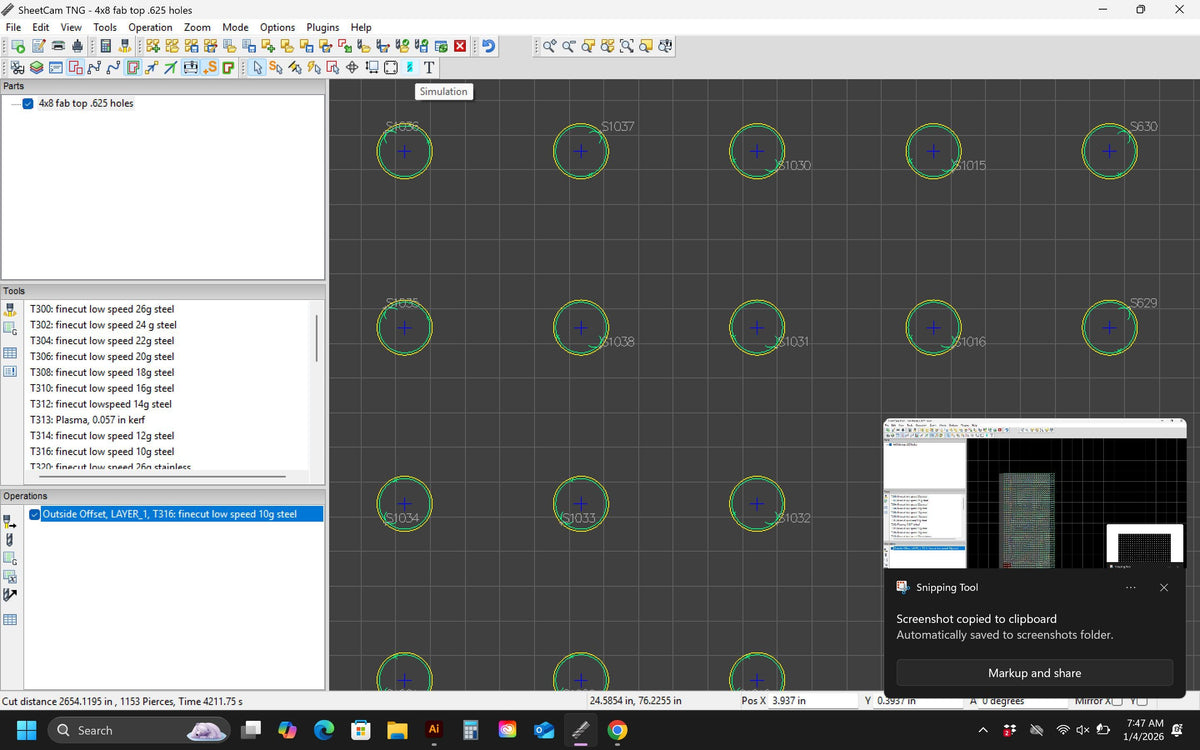Open File Explorer from the taskbar

coord(397,731)
